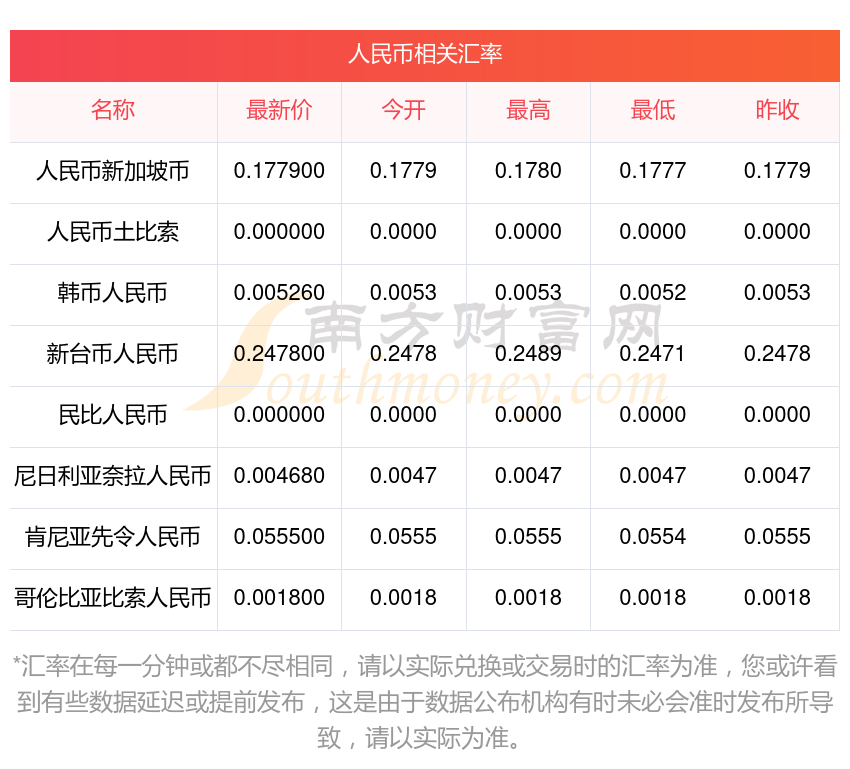Click 今开 value in 新台币人民币 row
This screenshot has width=850, height=769.
click(x=403, y=354)
